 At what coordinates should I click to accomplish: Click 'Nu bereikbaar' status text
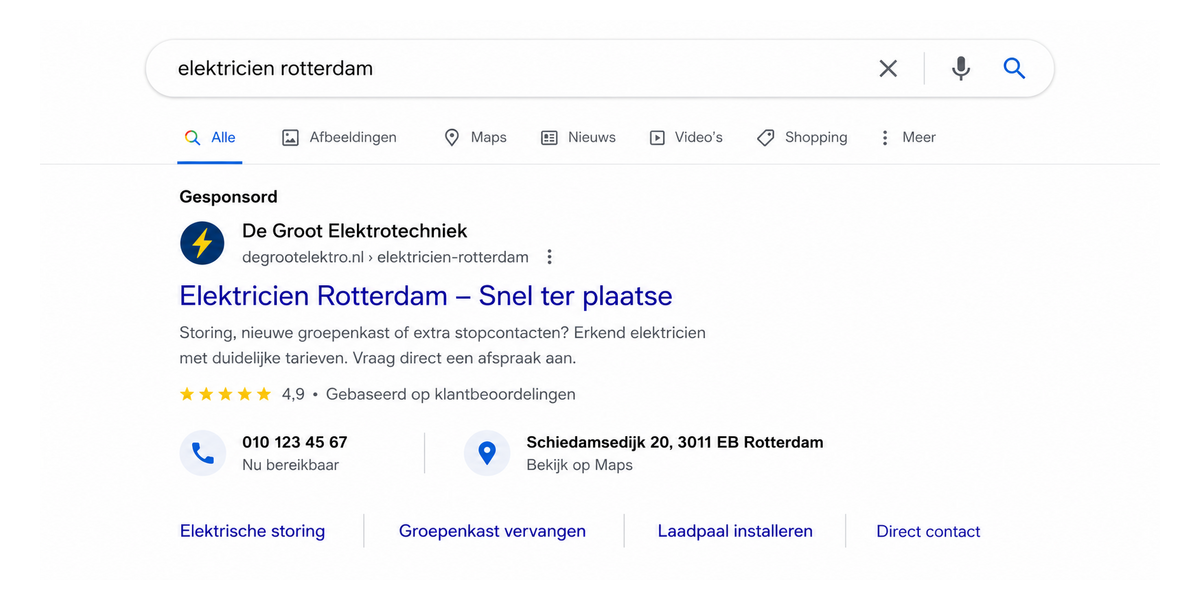[291, 465]
